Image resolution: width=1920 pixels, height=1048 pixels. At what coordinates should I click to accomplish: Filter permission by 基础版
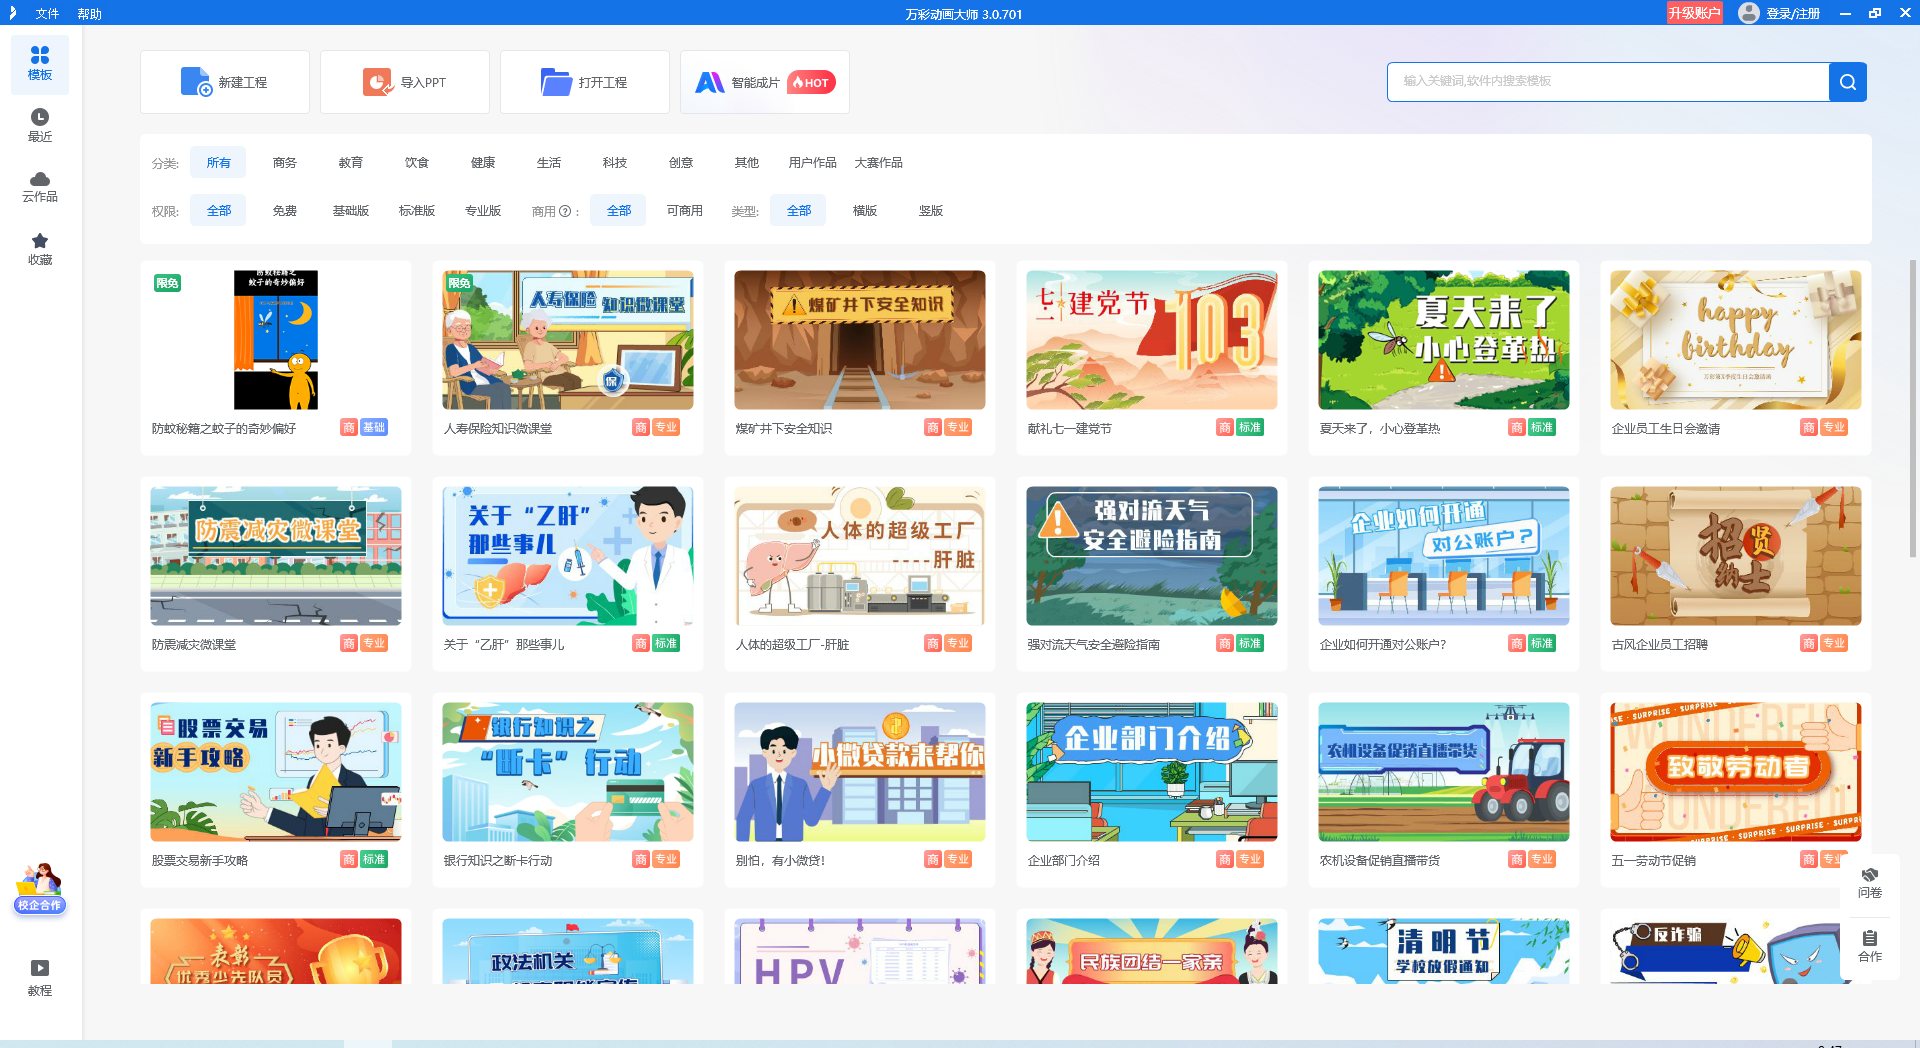pyautogui.click(x=351, y=210)
